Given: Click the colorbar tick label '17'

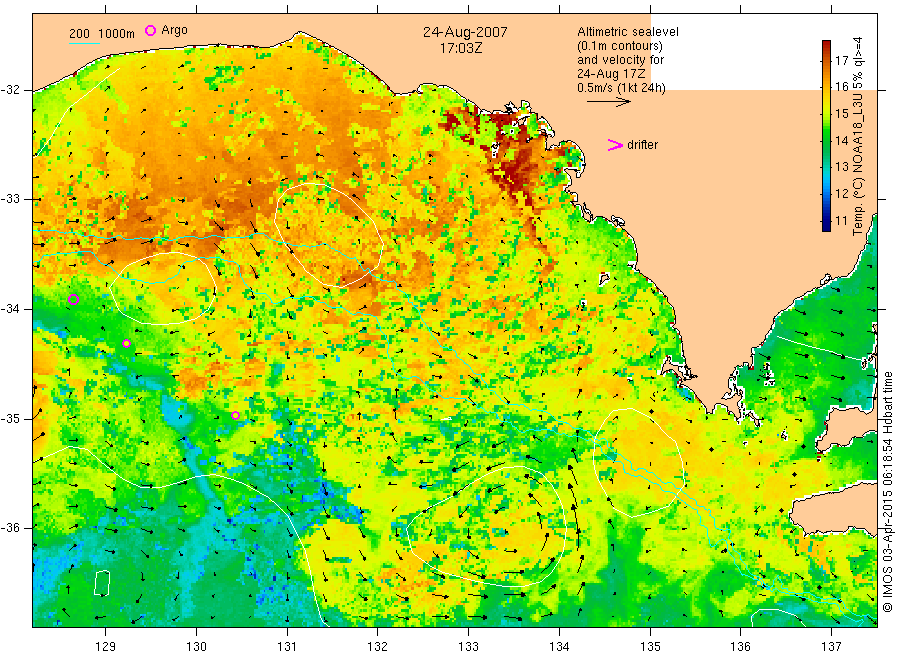Looking at the screenshot, I should point(841,60).
